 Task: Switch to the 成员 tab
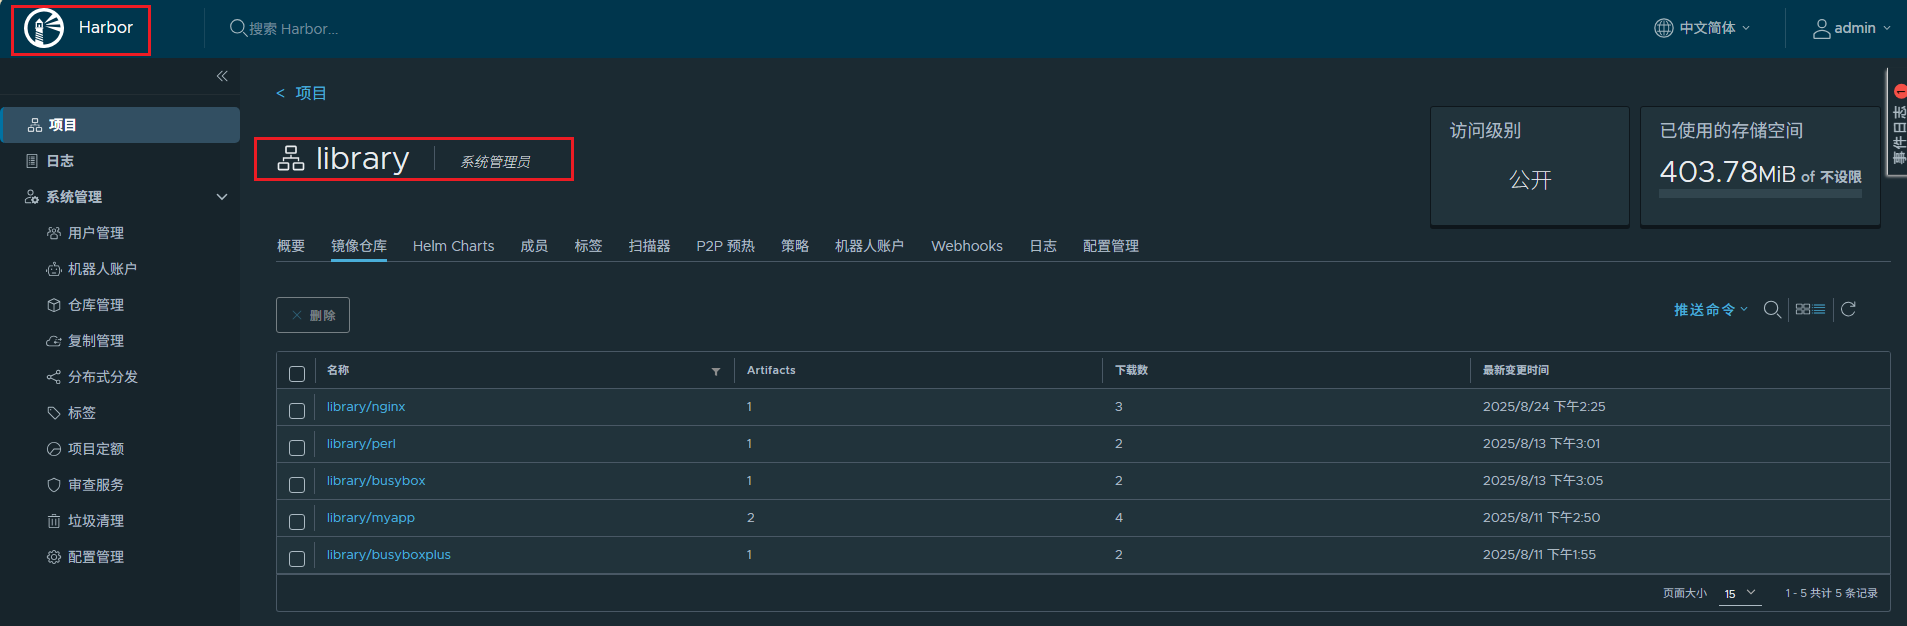point(534,246)
